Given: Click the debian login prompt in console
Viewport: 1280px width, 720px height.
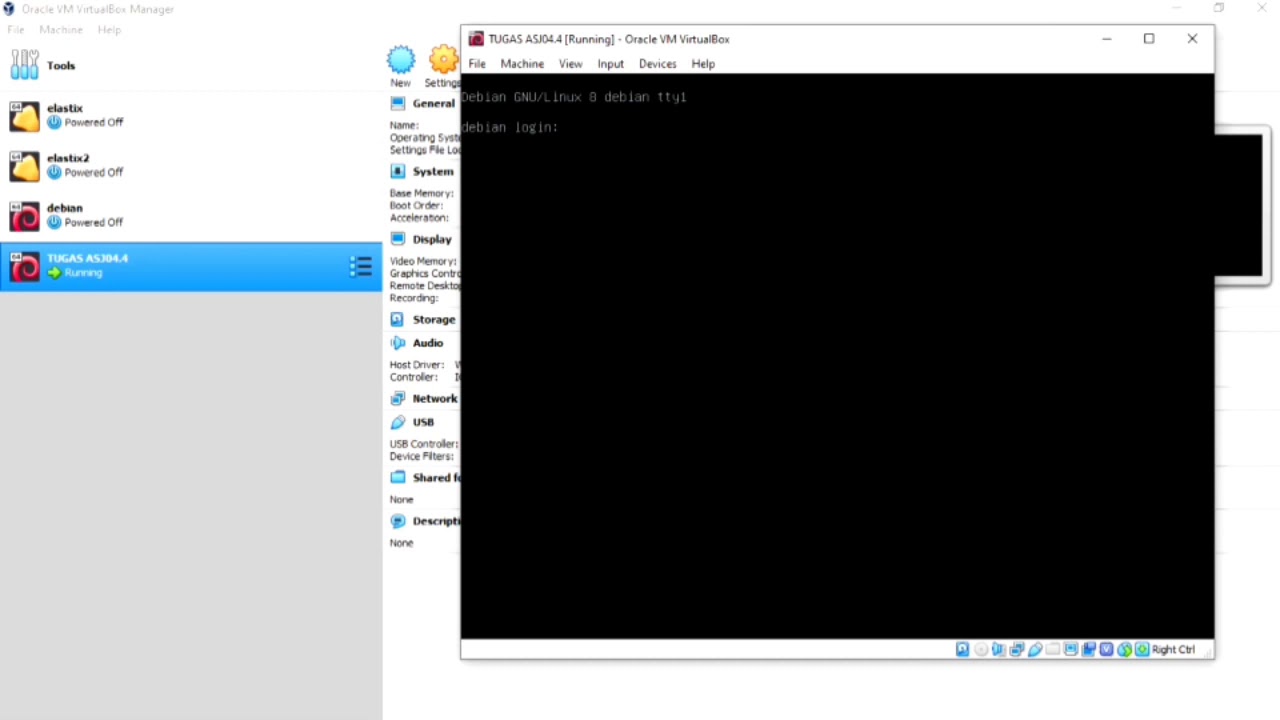Looking at the screenshot, I should (x=509, y=127).
